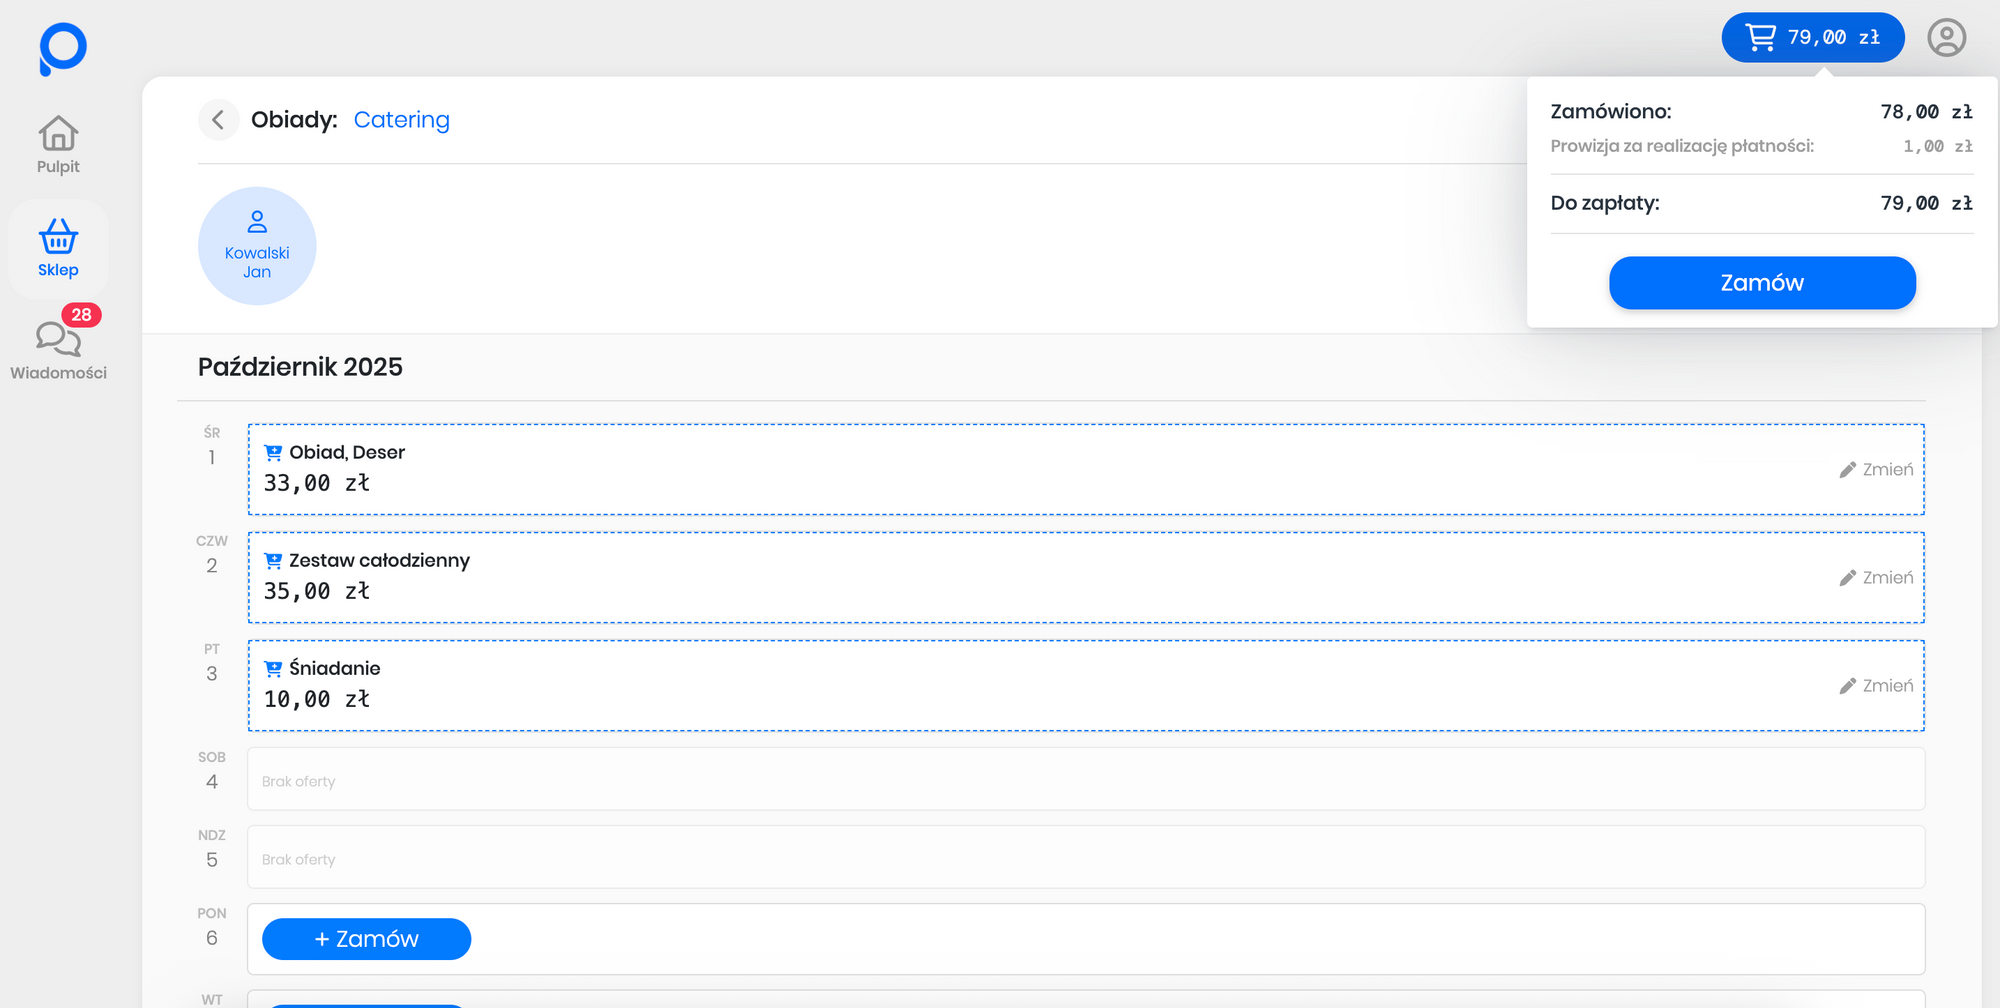
Task: Open the Sklep basket section
Action: point(58,248)
